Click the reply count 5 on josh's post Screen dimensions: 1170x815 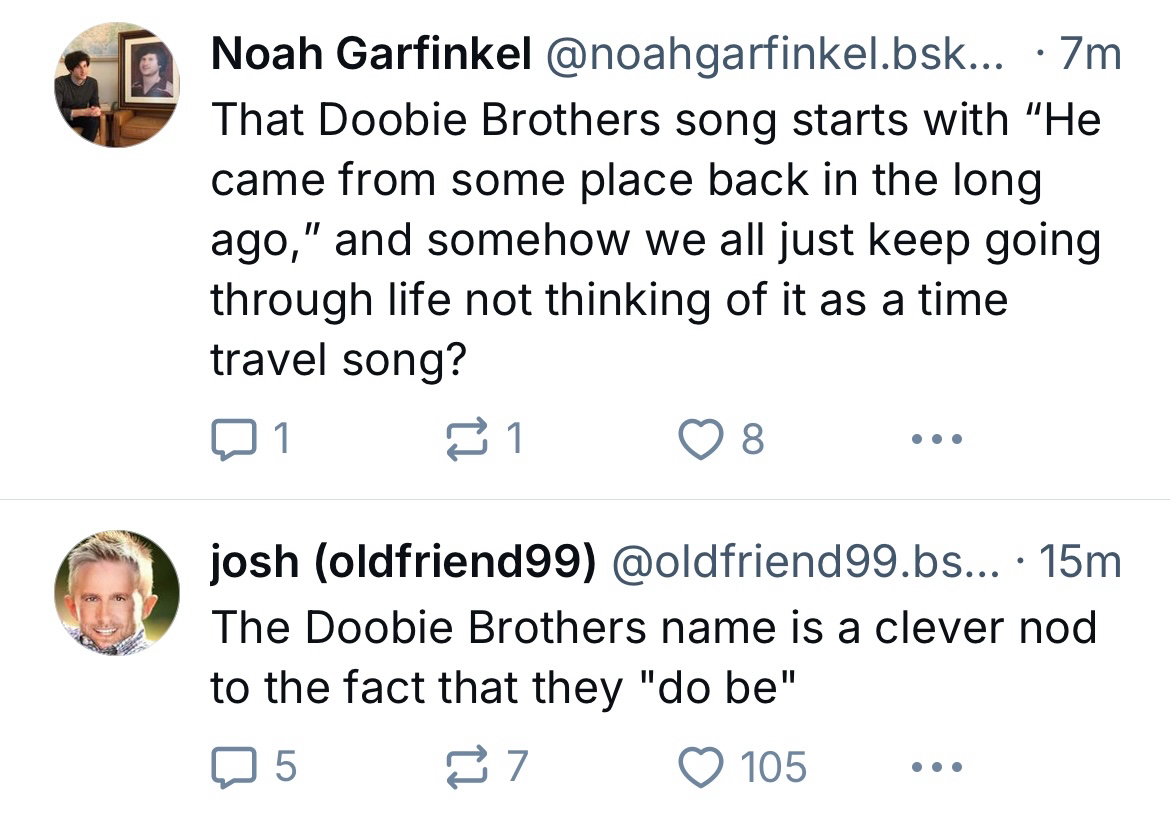pyautogui.click(x=285, y=767)
